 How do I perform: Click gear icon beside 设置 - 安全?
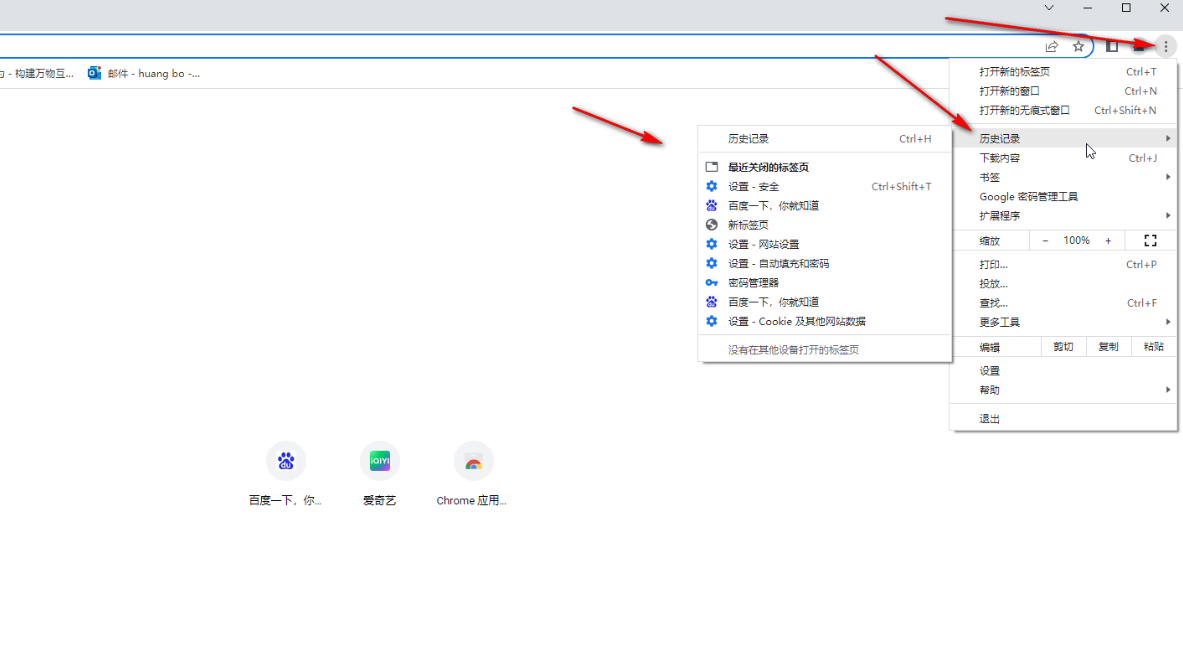tap(711, 186)
